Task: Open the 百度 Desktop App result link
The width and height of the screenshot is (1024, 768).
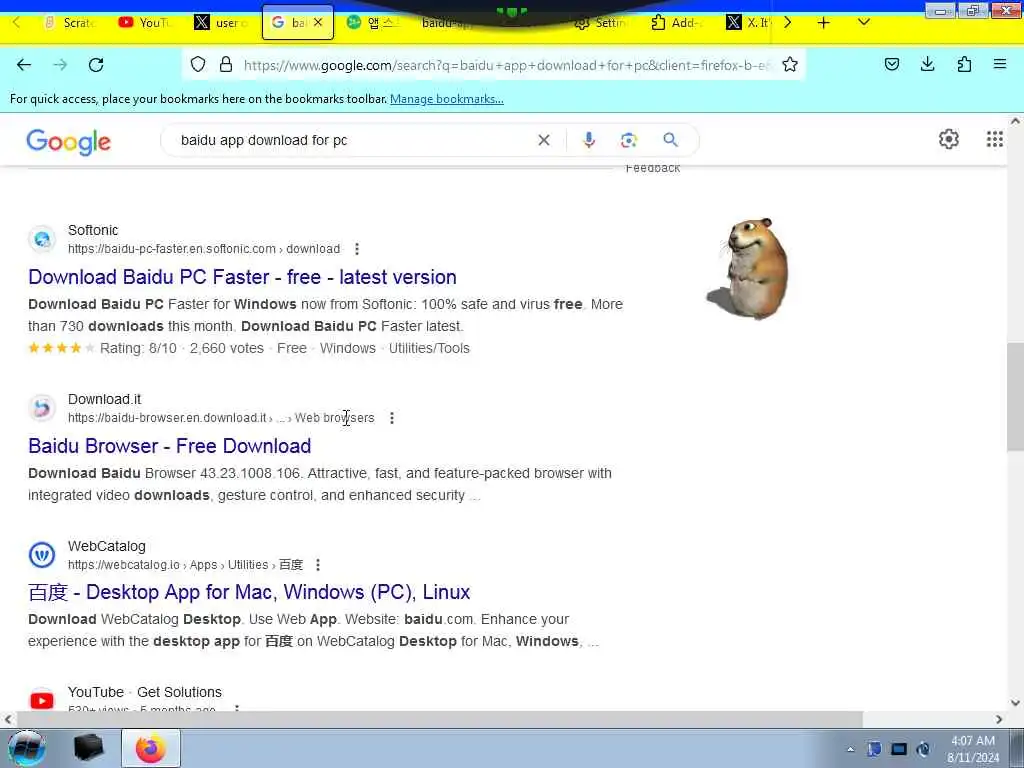Action: 249,592
